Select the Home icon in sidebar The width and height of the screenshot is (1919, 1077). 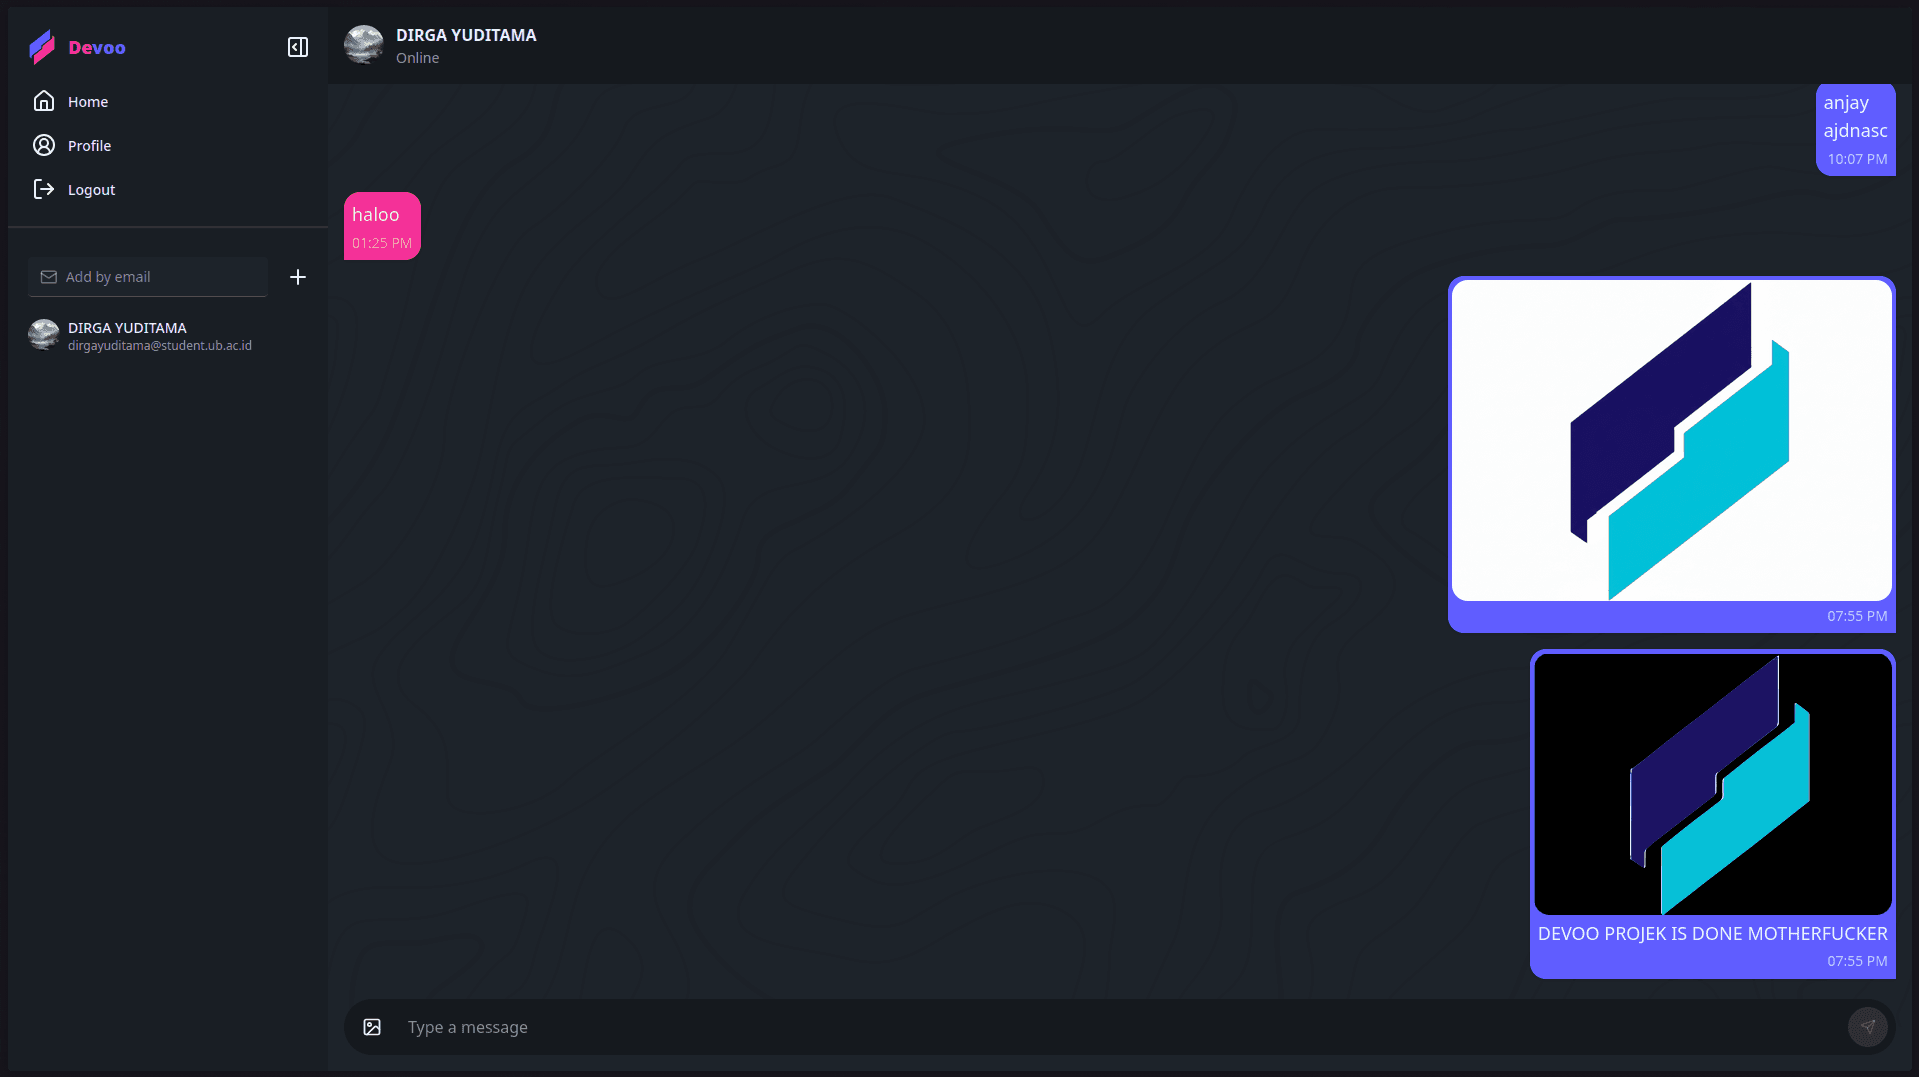(44, 100)
